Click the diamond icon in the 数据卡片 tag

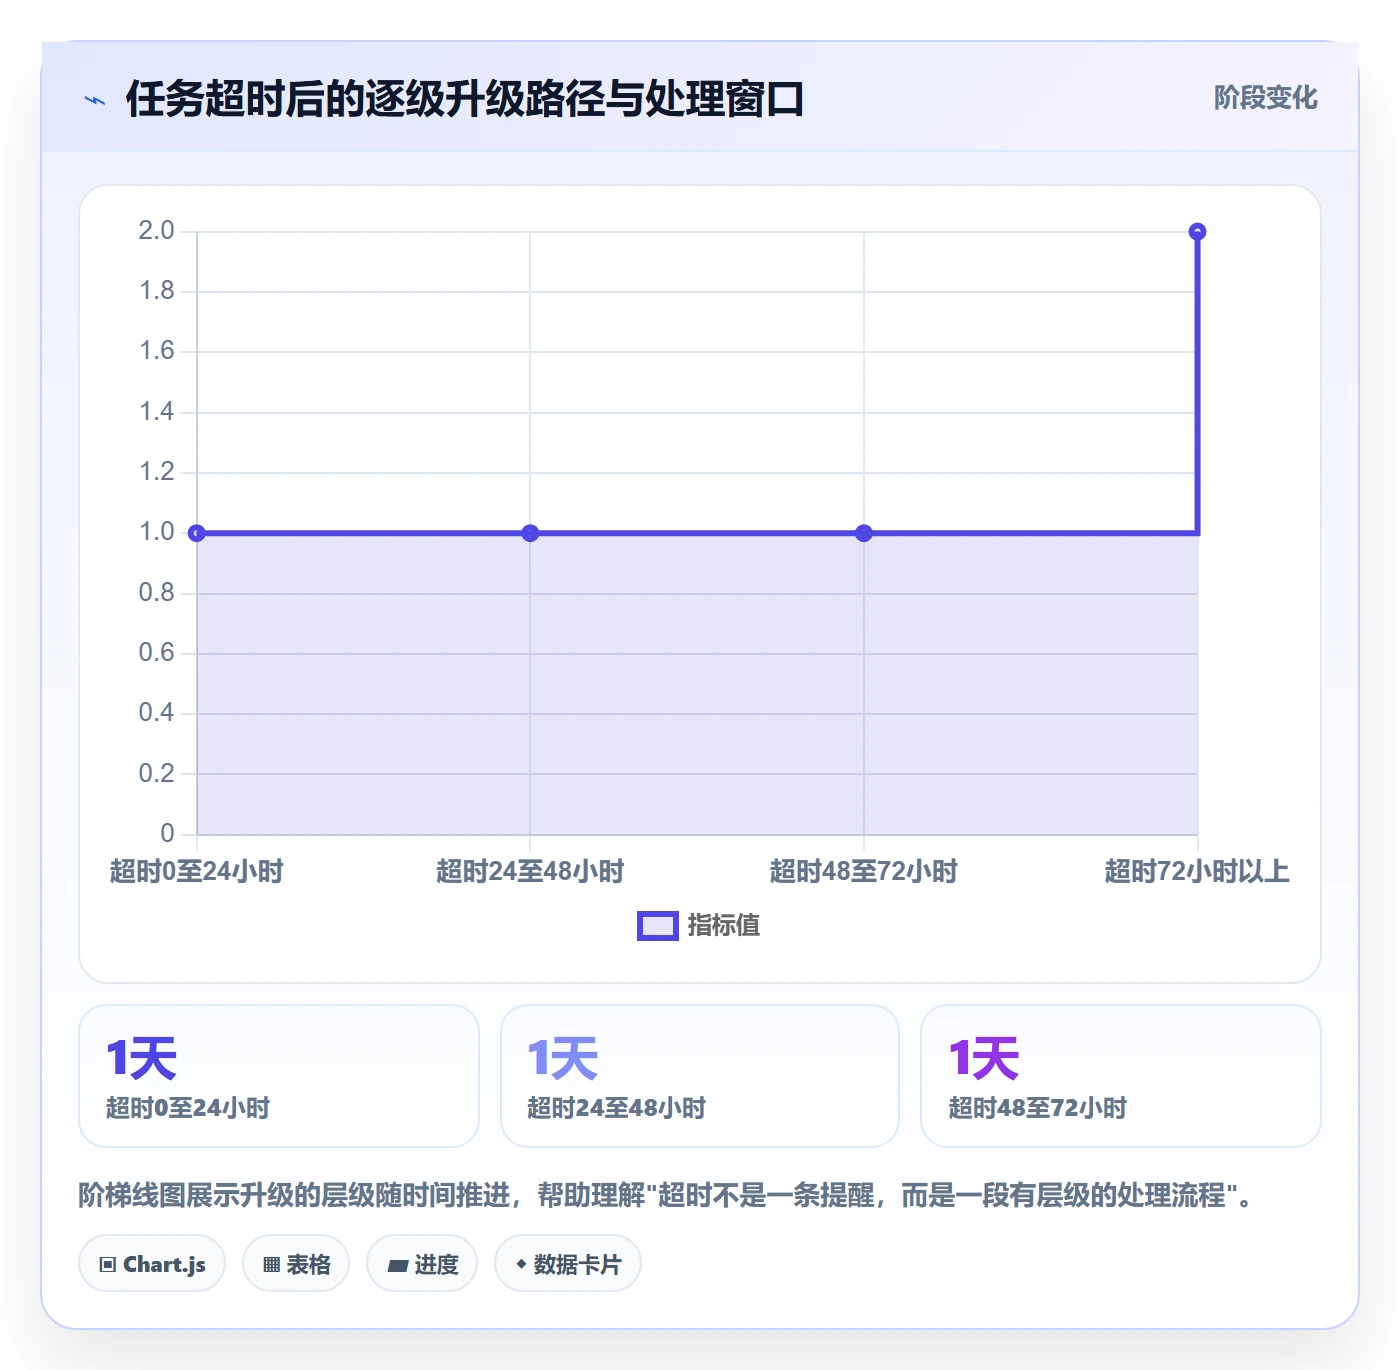tap(521, 1264)
